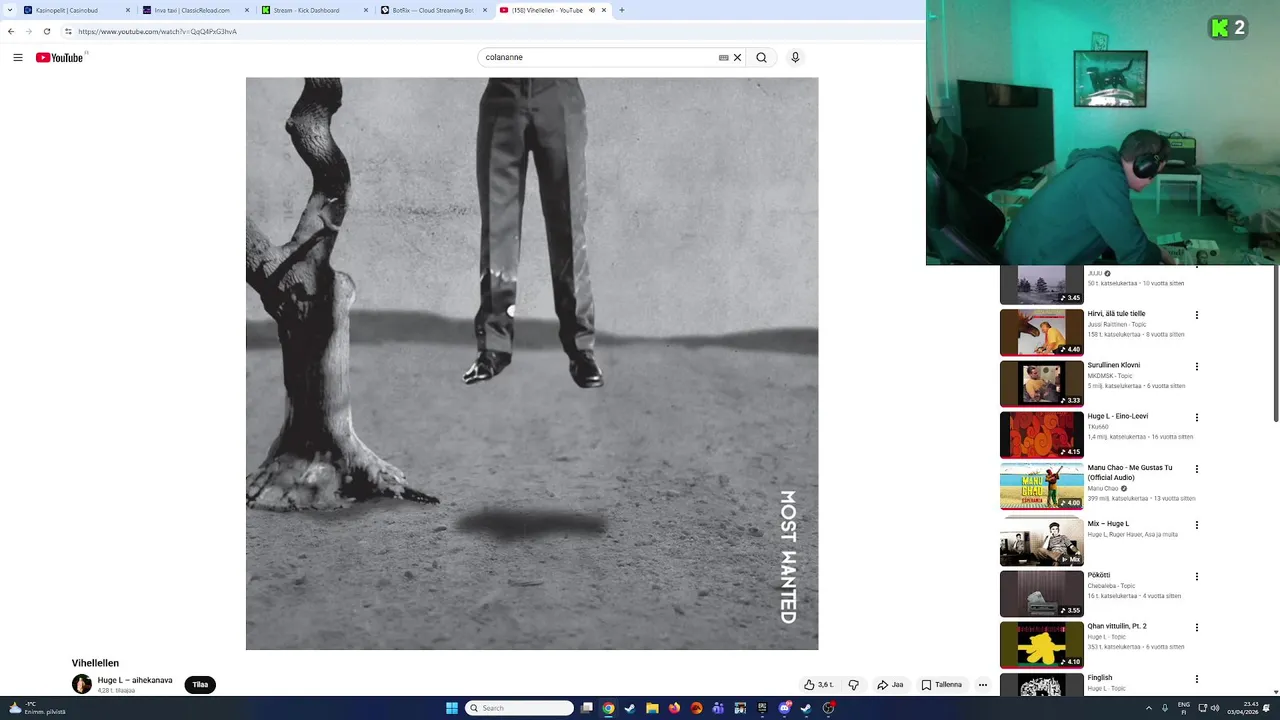Screen dimensions: 1280x720
Task: Open options for Manu Chao Me Gustas Tu
Action: pyautogui.click(x=1196, y=469)
